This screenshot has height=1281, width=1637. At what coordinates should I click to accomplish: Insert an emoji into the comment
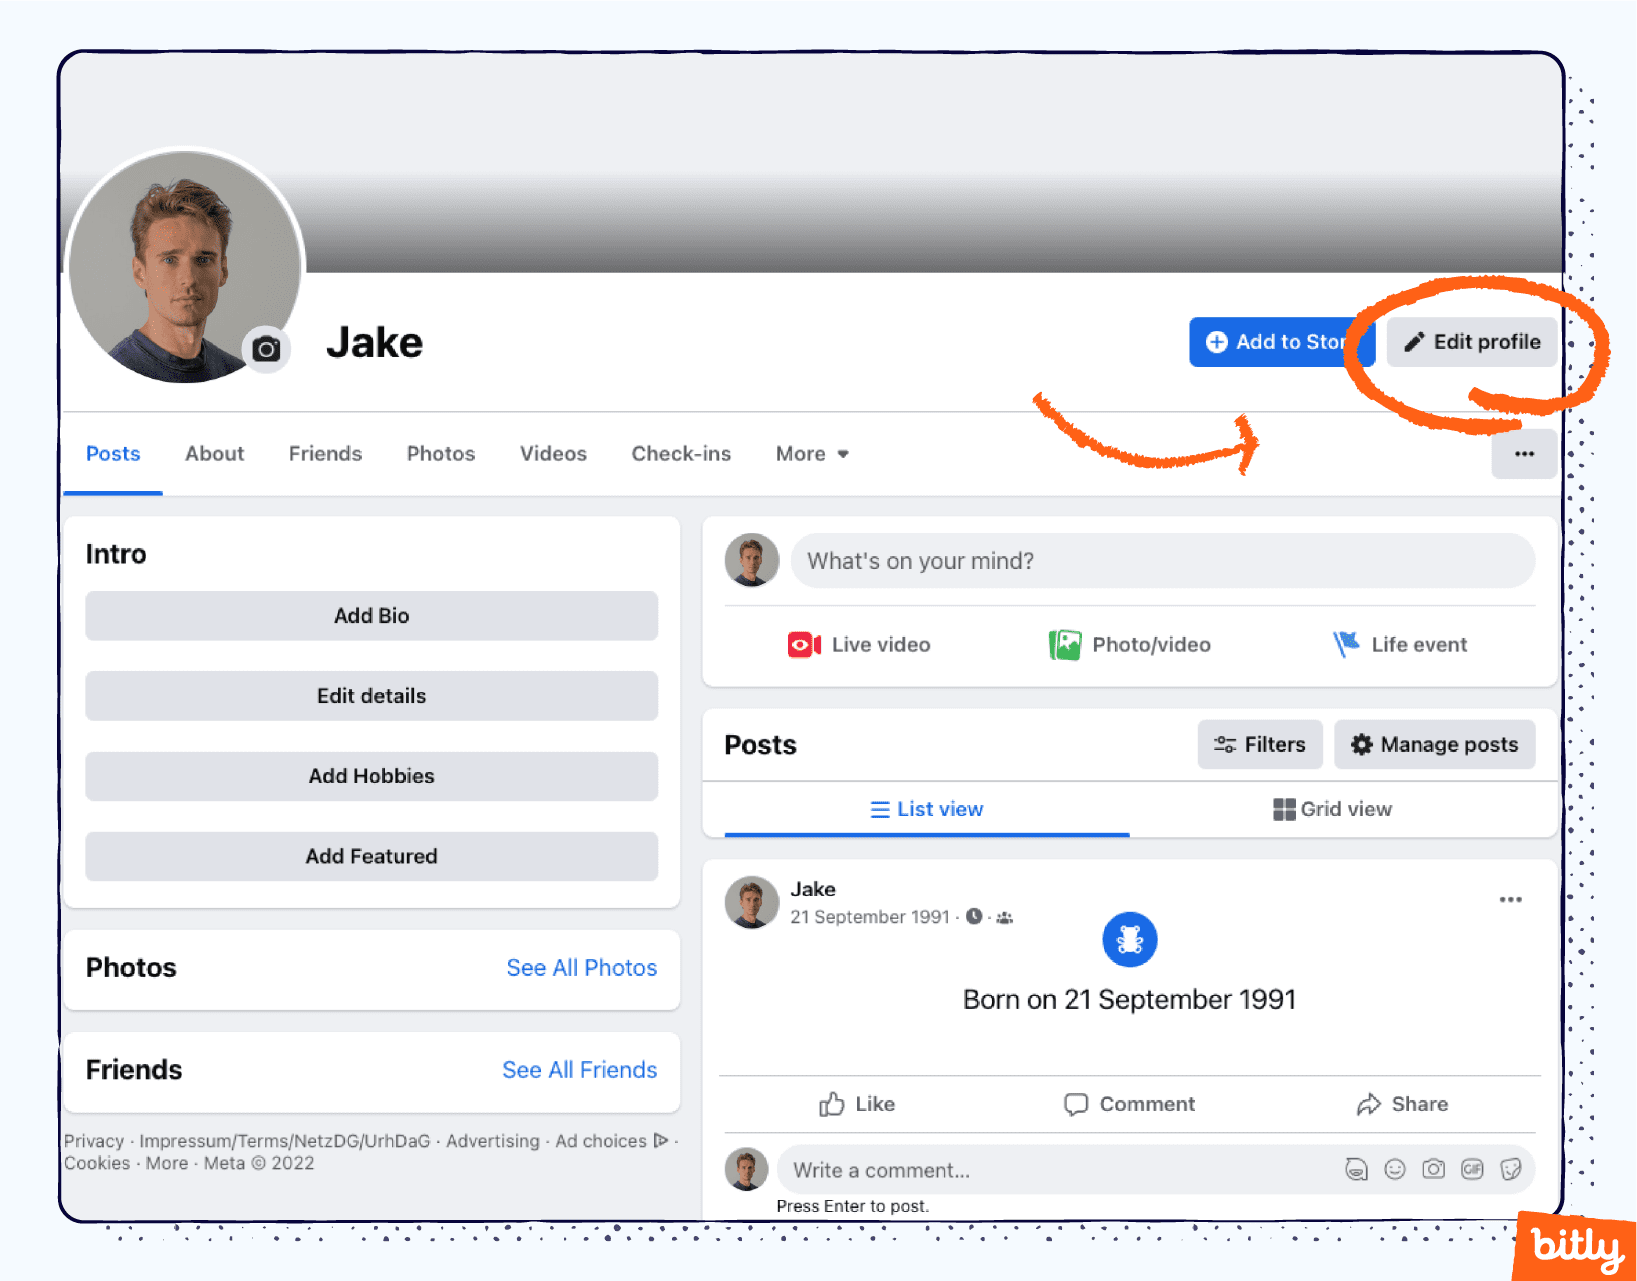click(x=1394, y=1169)
